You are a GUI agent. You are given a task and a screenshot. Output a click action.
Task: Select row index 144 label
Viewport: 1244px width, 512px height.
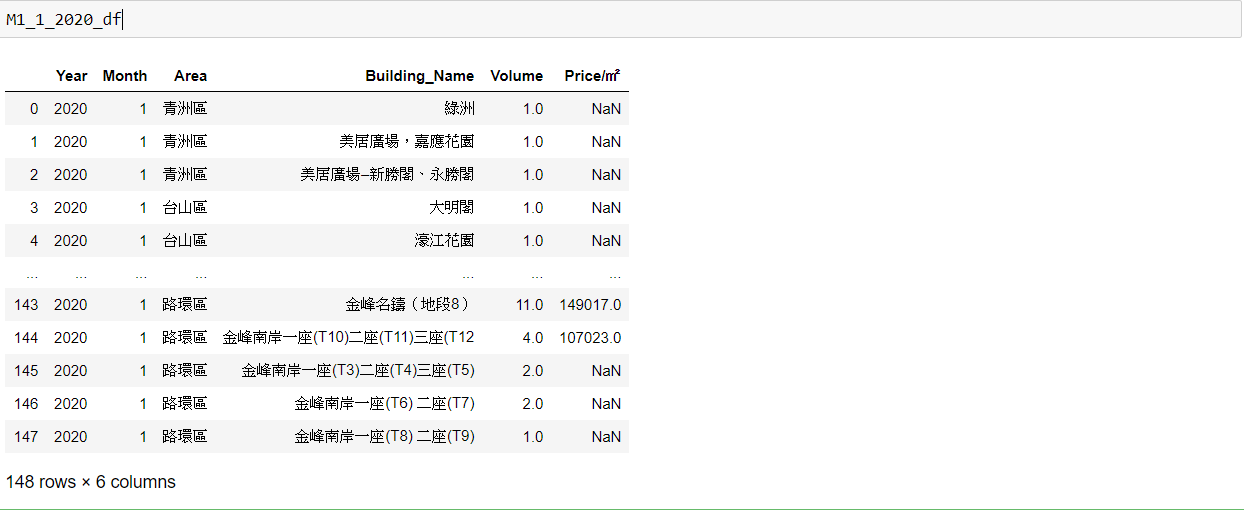point(27,338)
